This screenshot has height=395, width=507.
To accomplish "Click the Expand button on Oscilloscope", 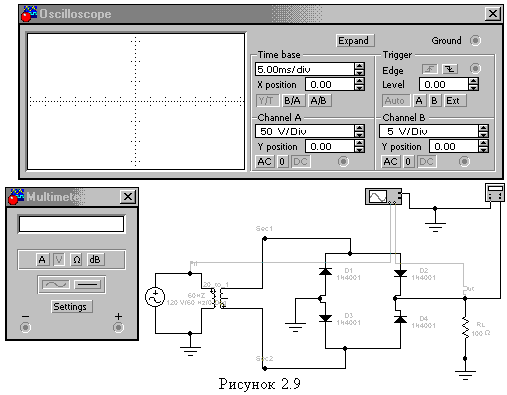I will [355, 41].
